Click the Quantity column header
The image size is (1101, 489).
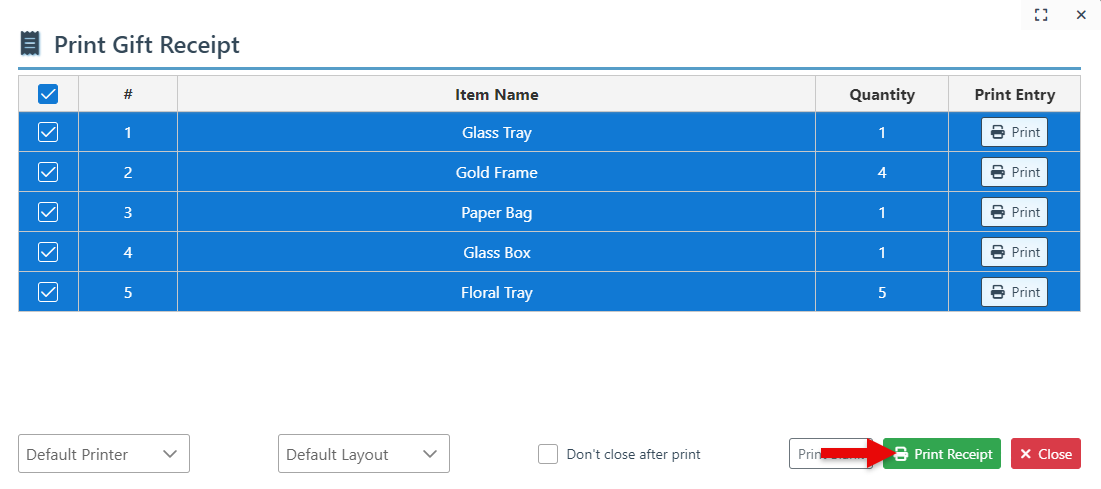[x=882, y=95]
